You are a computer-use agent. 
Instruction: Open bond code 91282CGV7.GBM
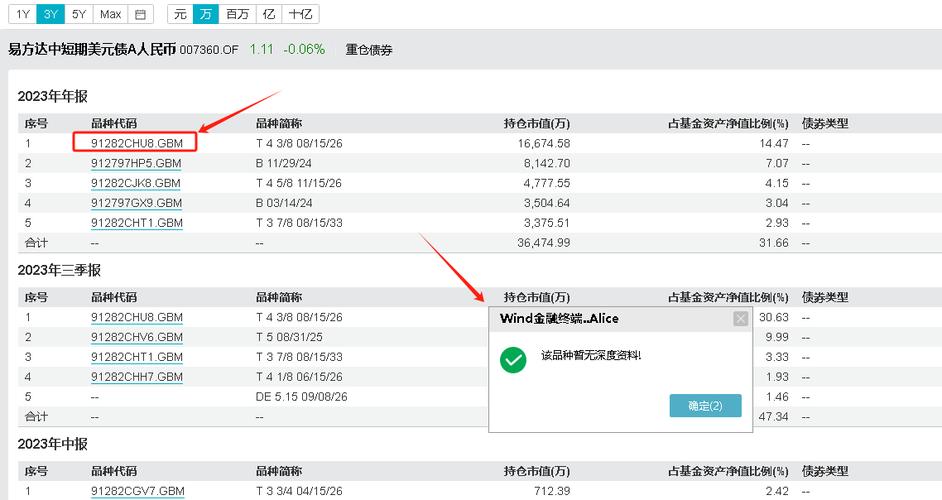coord(138,490)
